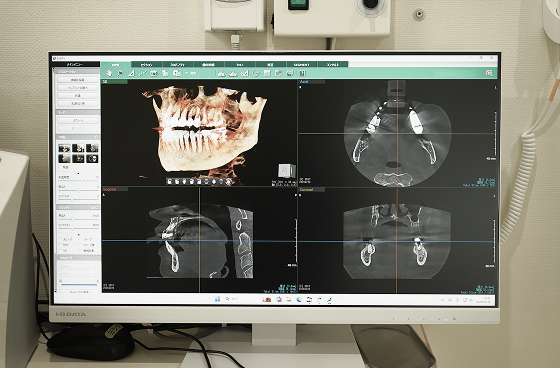Switch to the third dark-green tab
This screenshot has width=560, height=368.
tap(178, 65)
